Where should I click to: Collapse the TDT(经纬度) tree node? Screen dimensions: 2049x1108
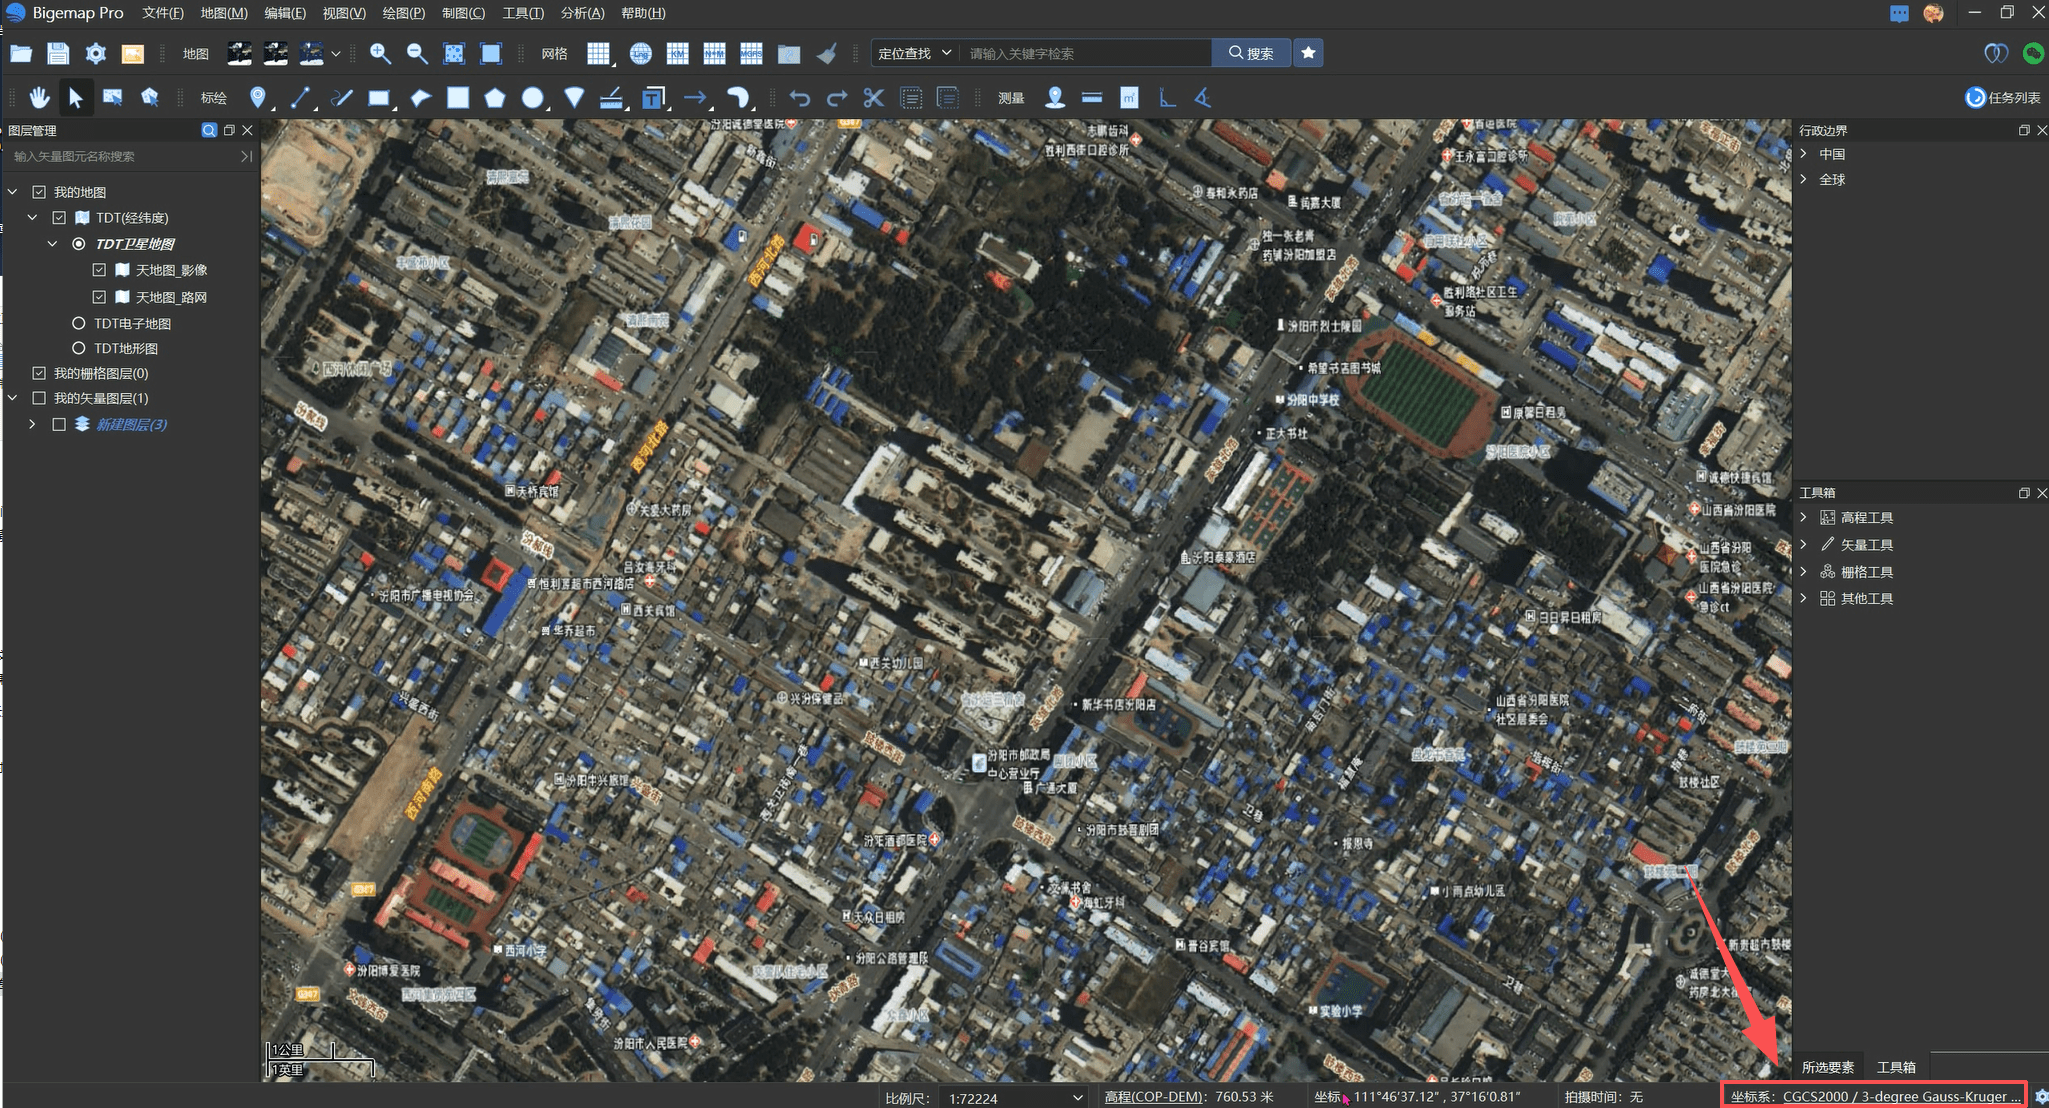point(33,218)
